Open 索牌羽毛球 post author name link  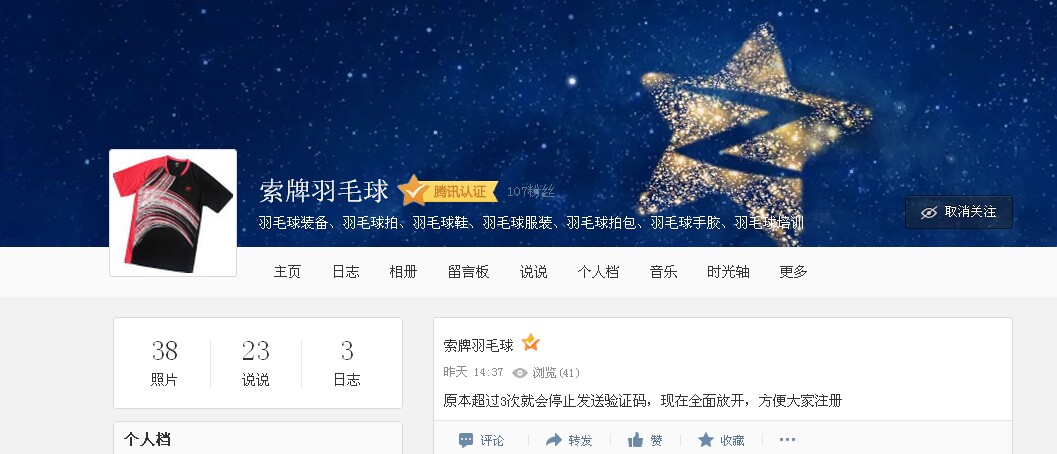point(479,346)
